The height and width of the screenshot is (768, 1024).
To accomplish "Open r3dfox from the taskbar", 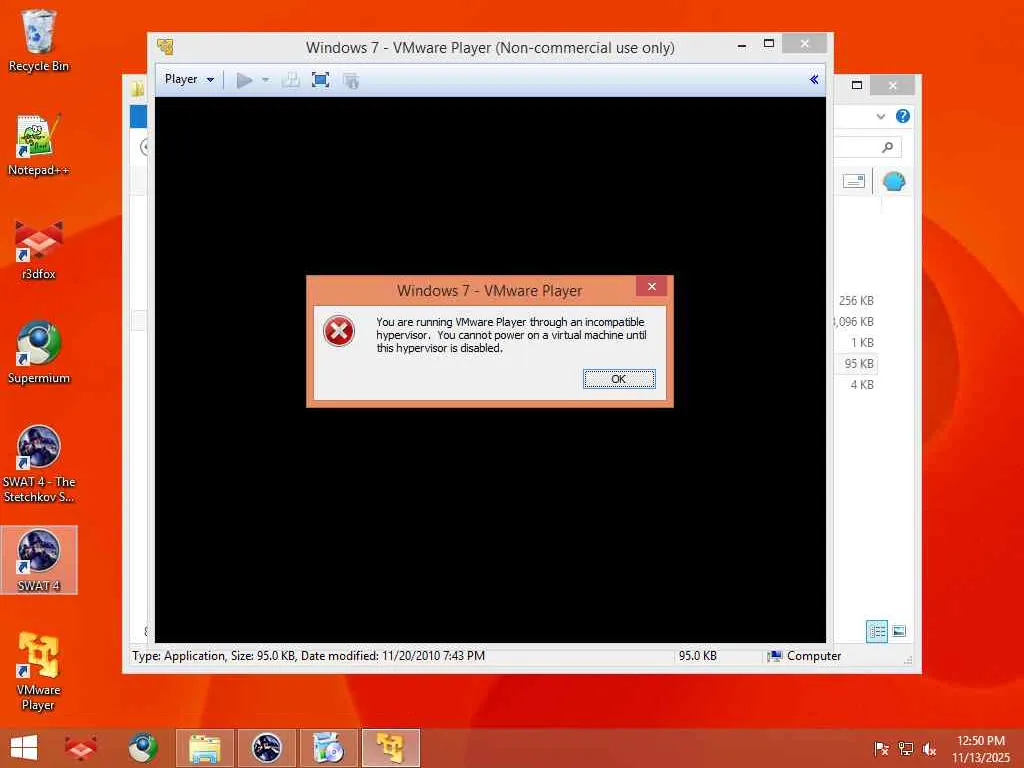I will (x=81, y=748).
